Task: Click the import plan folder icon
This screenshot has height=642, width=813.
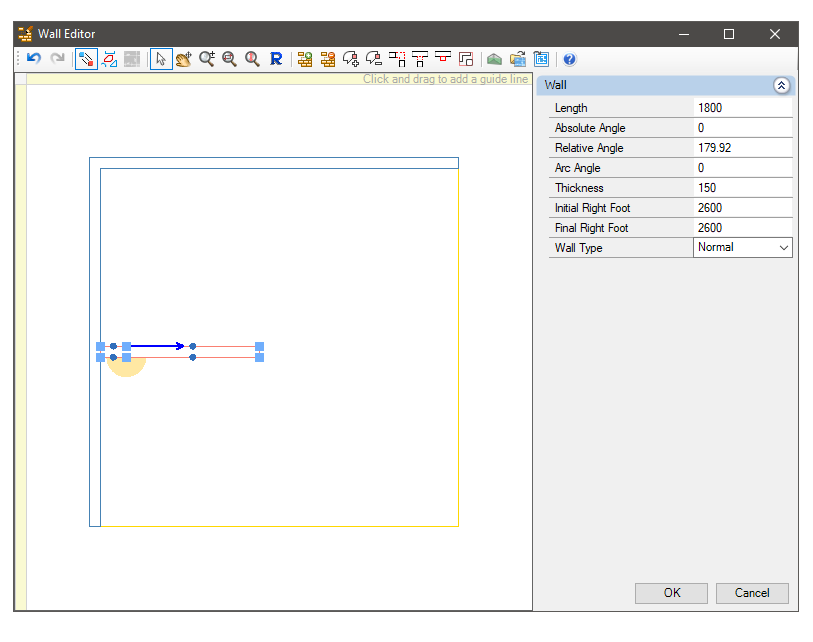Action: (x=518, y=59)
